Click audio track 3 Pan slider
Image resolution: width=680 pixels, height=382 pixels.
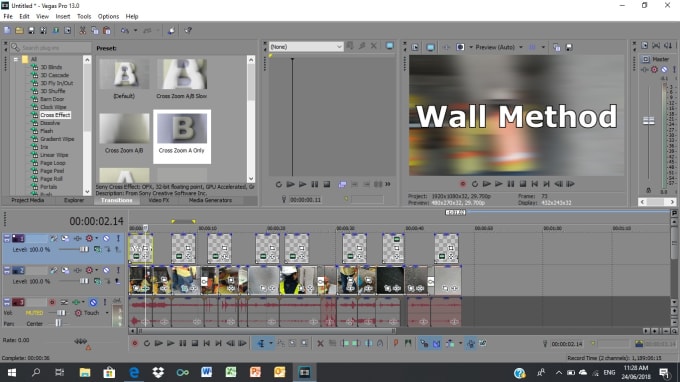coord(58,323)
